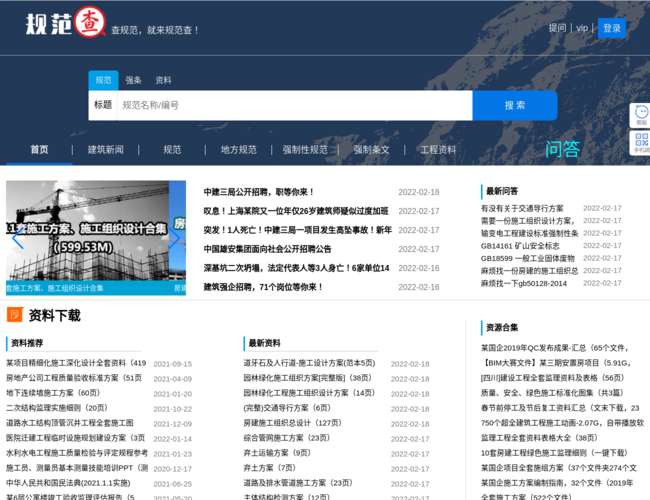Open question 麻烦找一下gb50128-2014
This screenshot has height=500, width=650.
(x=524, y=284)
